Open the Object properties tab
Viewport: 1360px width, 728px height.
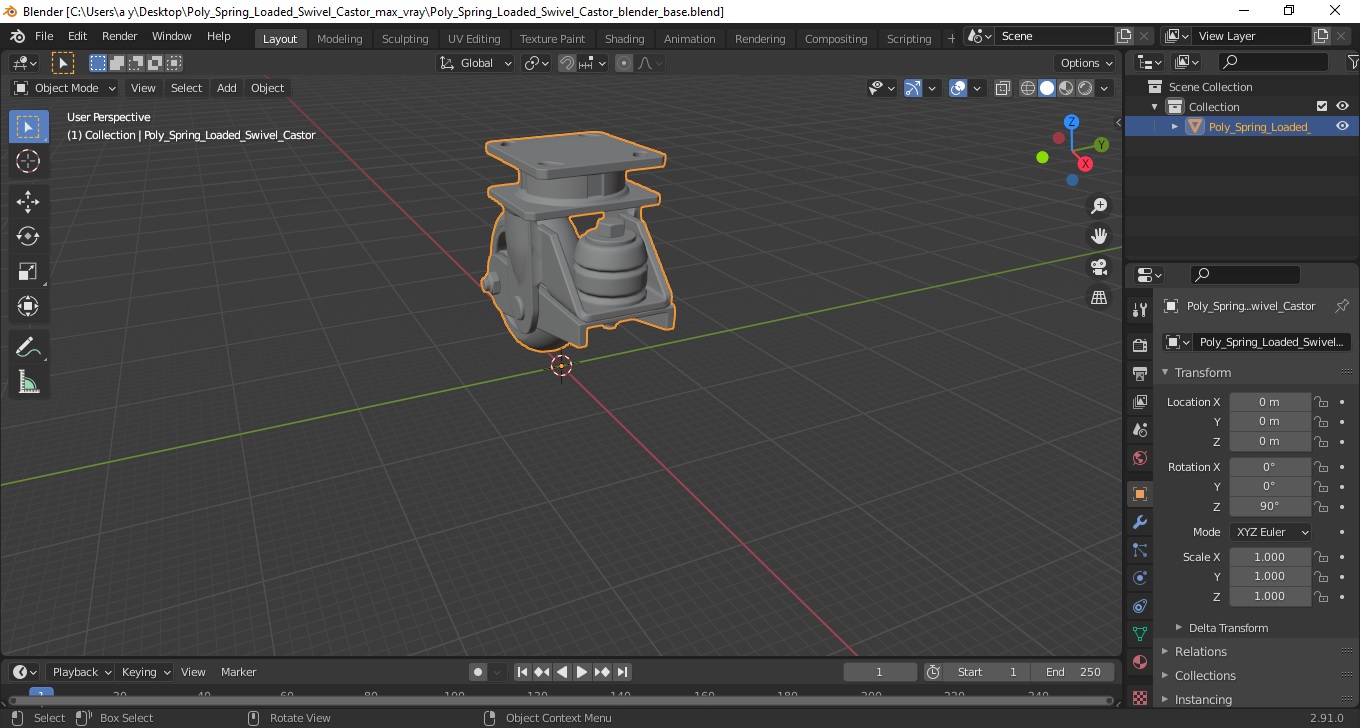[1140, 494]
